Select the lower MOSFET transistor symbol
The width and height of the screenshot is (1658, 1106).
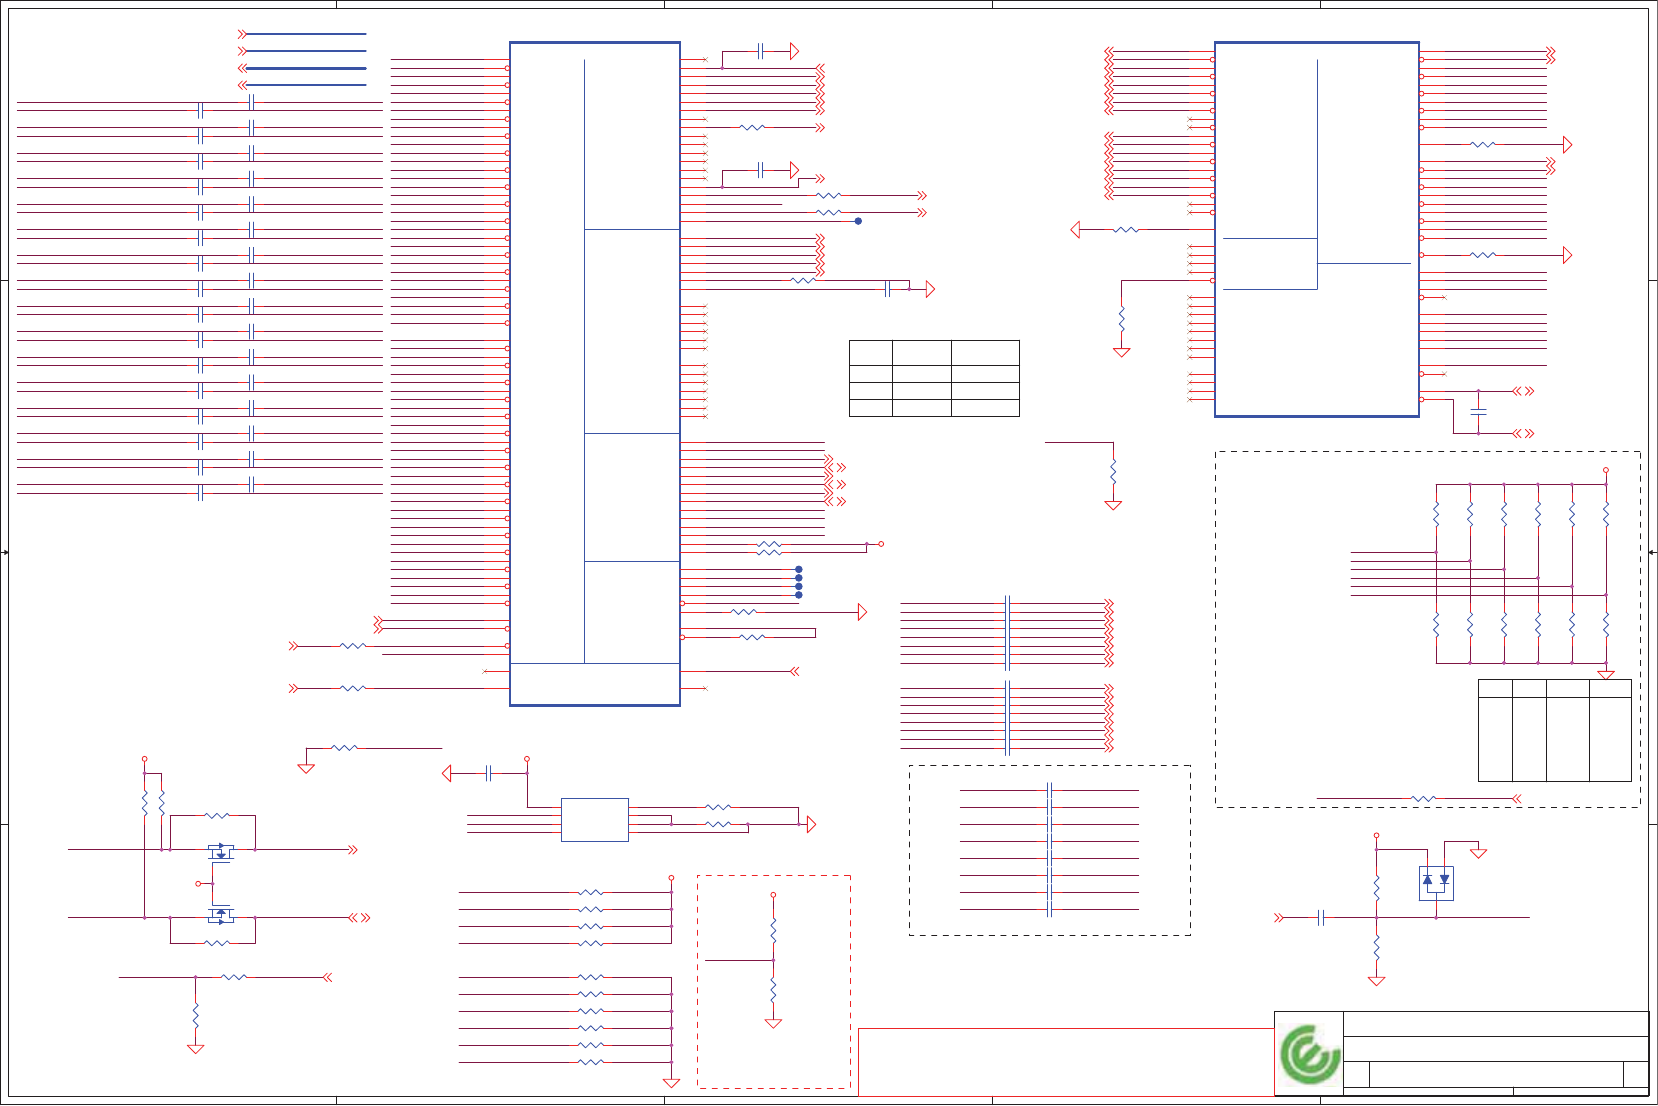[x=221, y=915]
